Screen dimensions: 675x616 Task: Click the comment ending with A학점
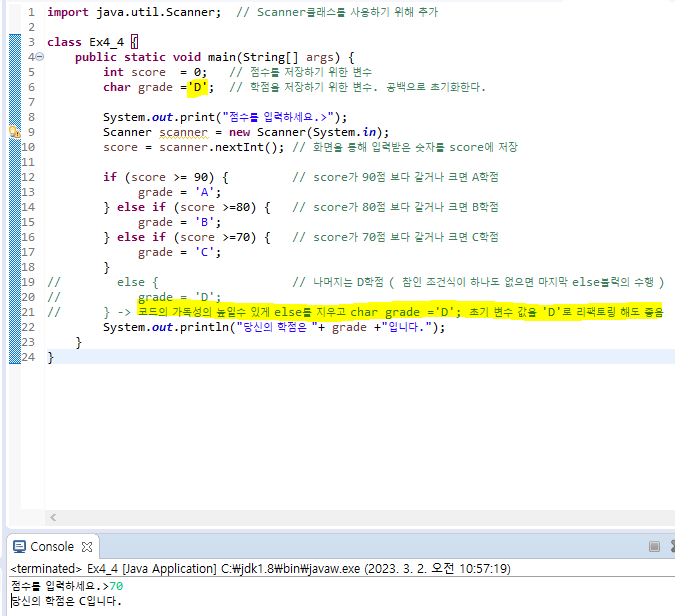click(395, 177)
